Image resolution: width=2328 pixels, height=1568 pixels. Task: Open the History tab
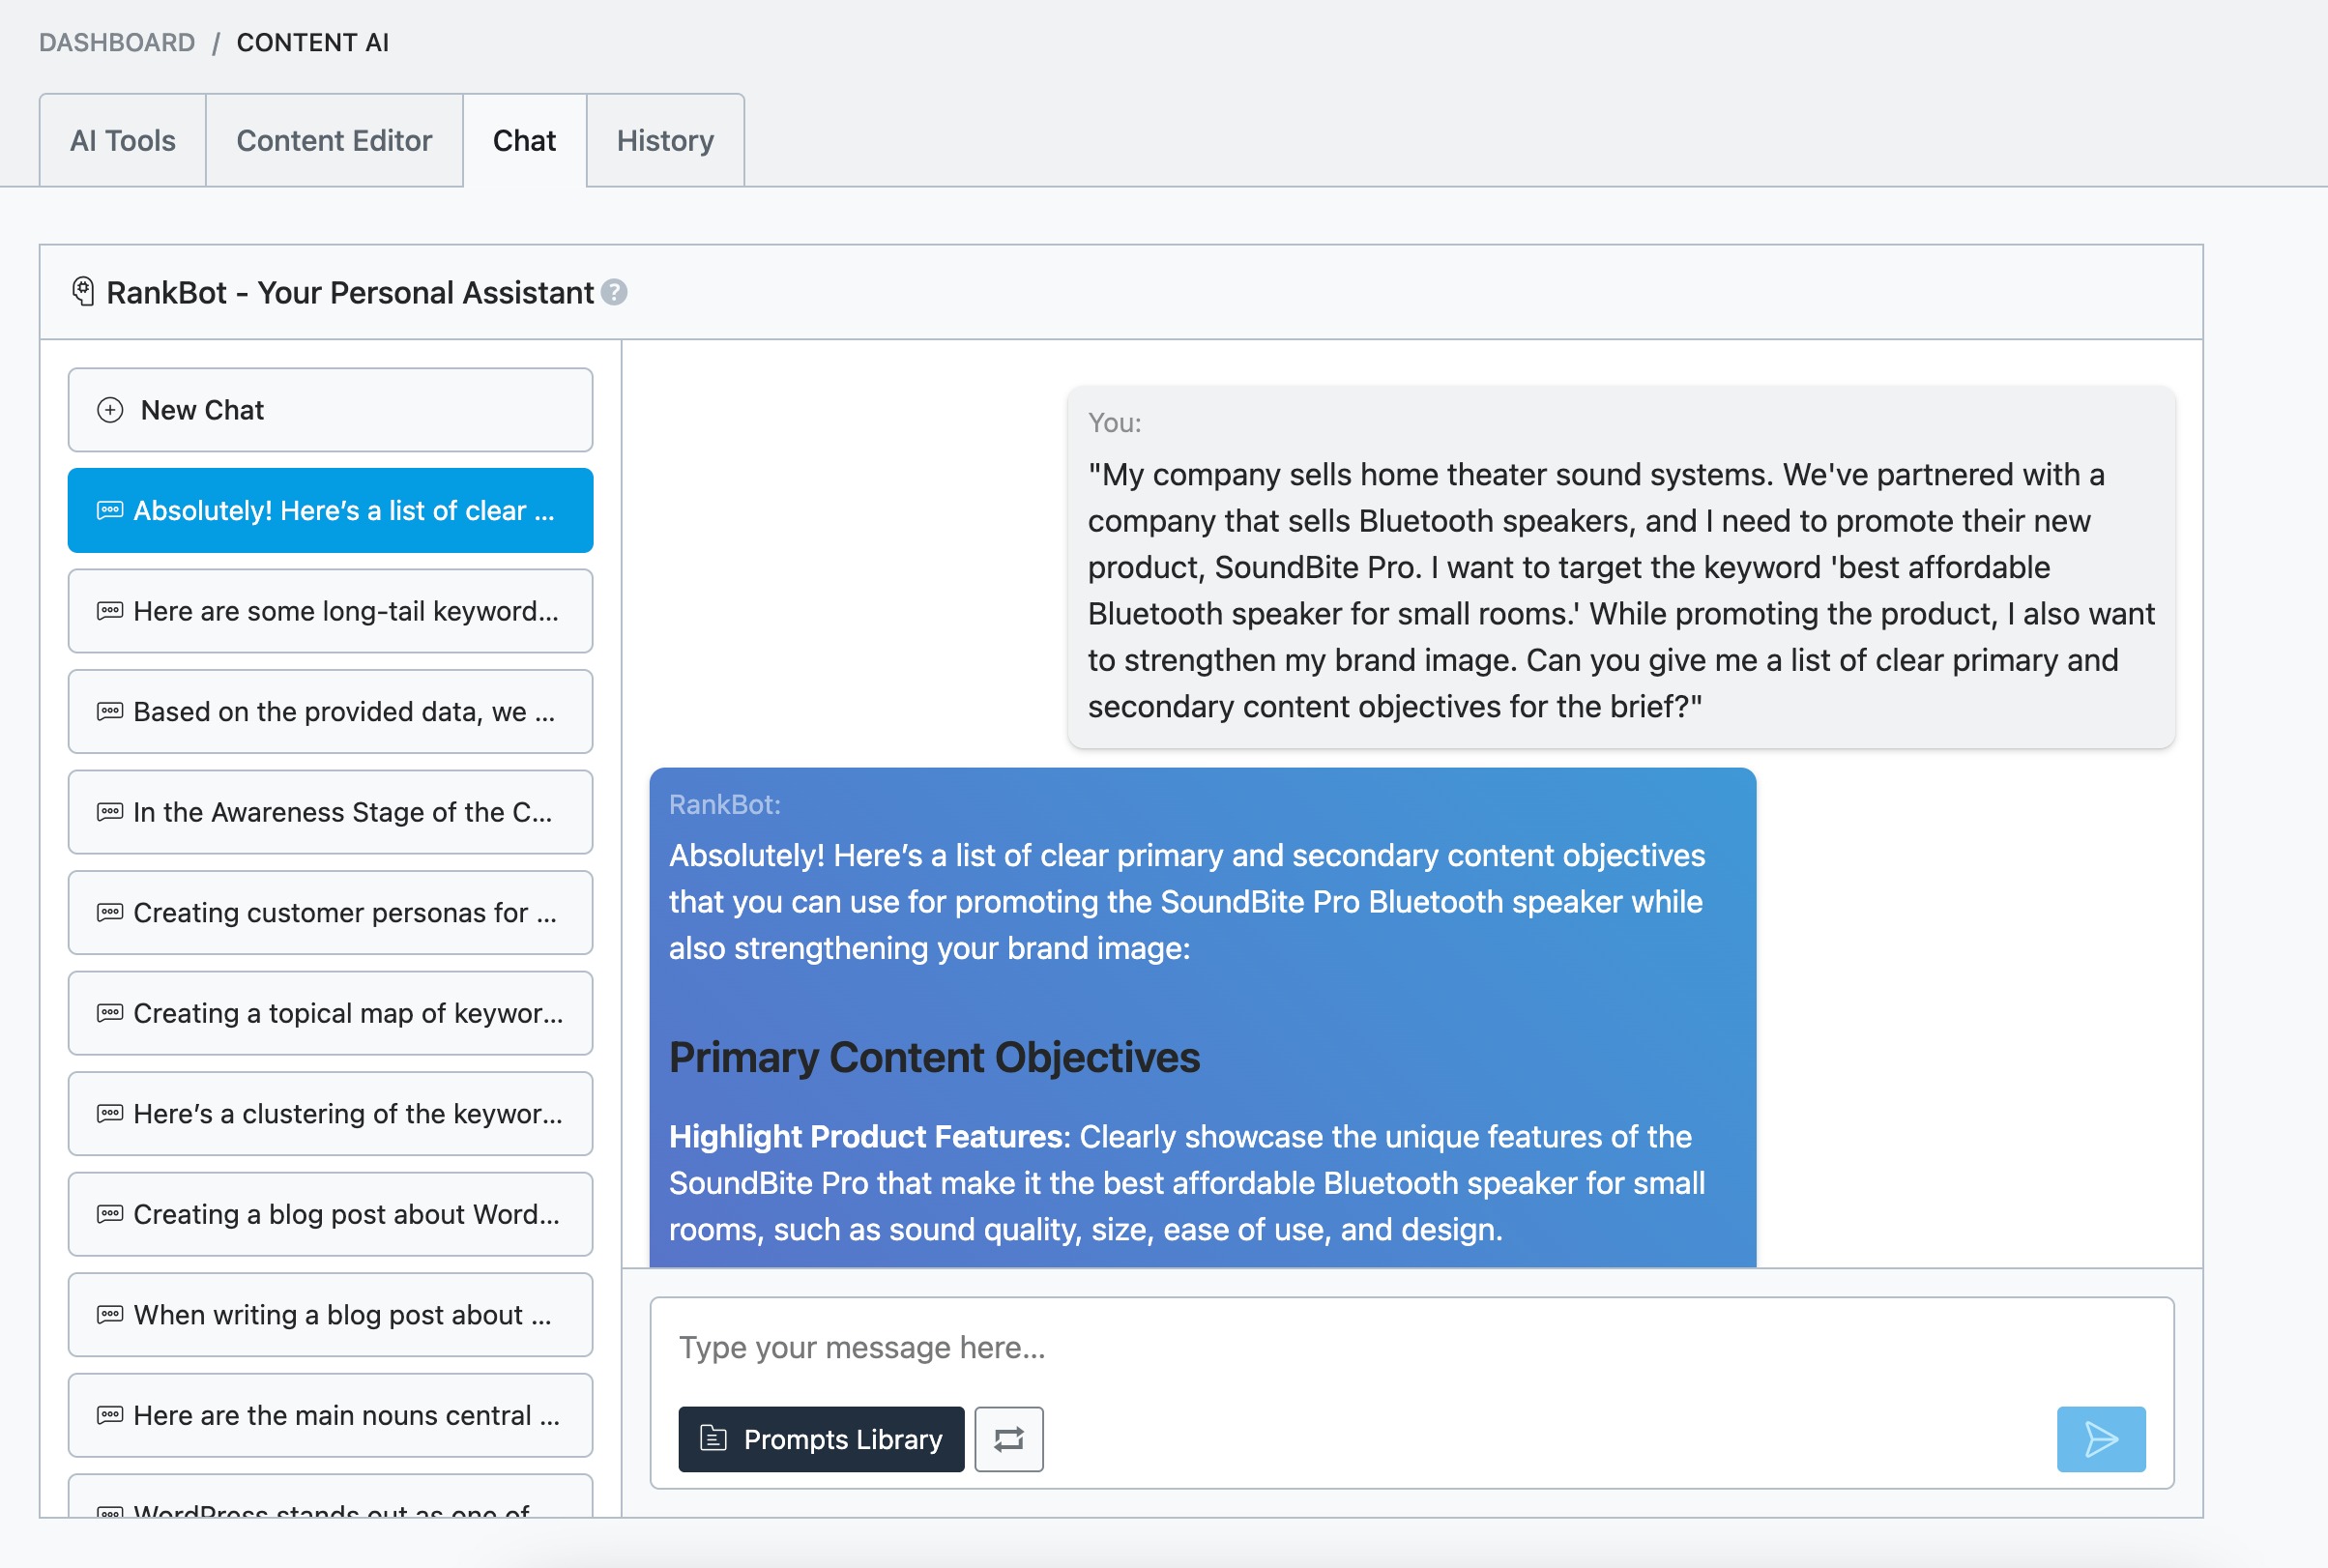click(665, 140)
